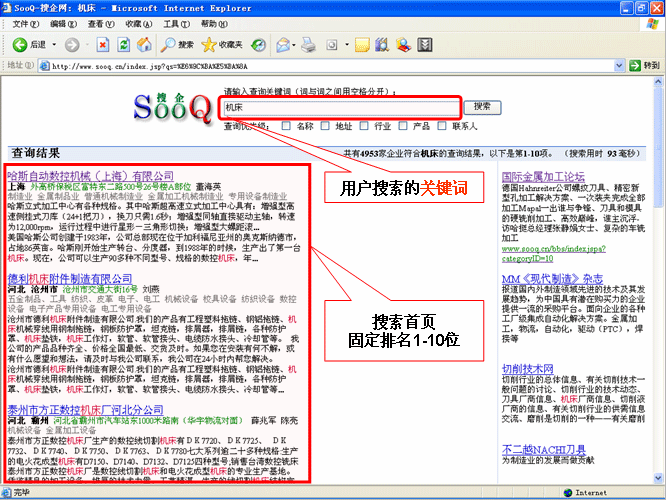Expand the Back button history dropdown arrow
666x500 pixels.
point(54,45)
